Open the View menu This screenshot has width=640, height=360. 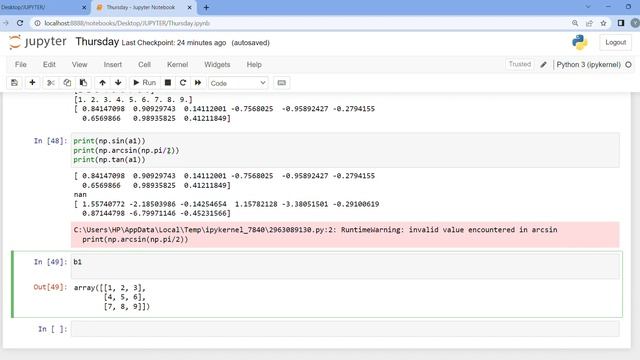tap(80, 64)
